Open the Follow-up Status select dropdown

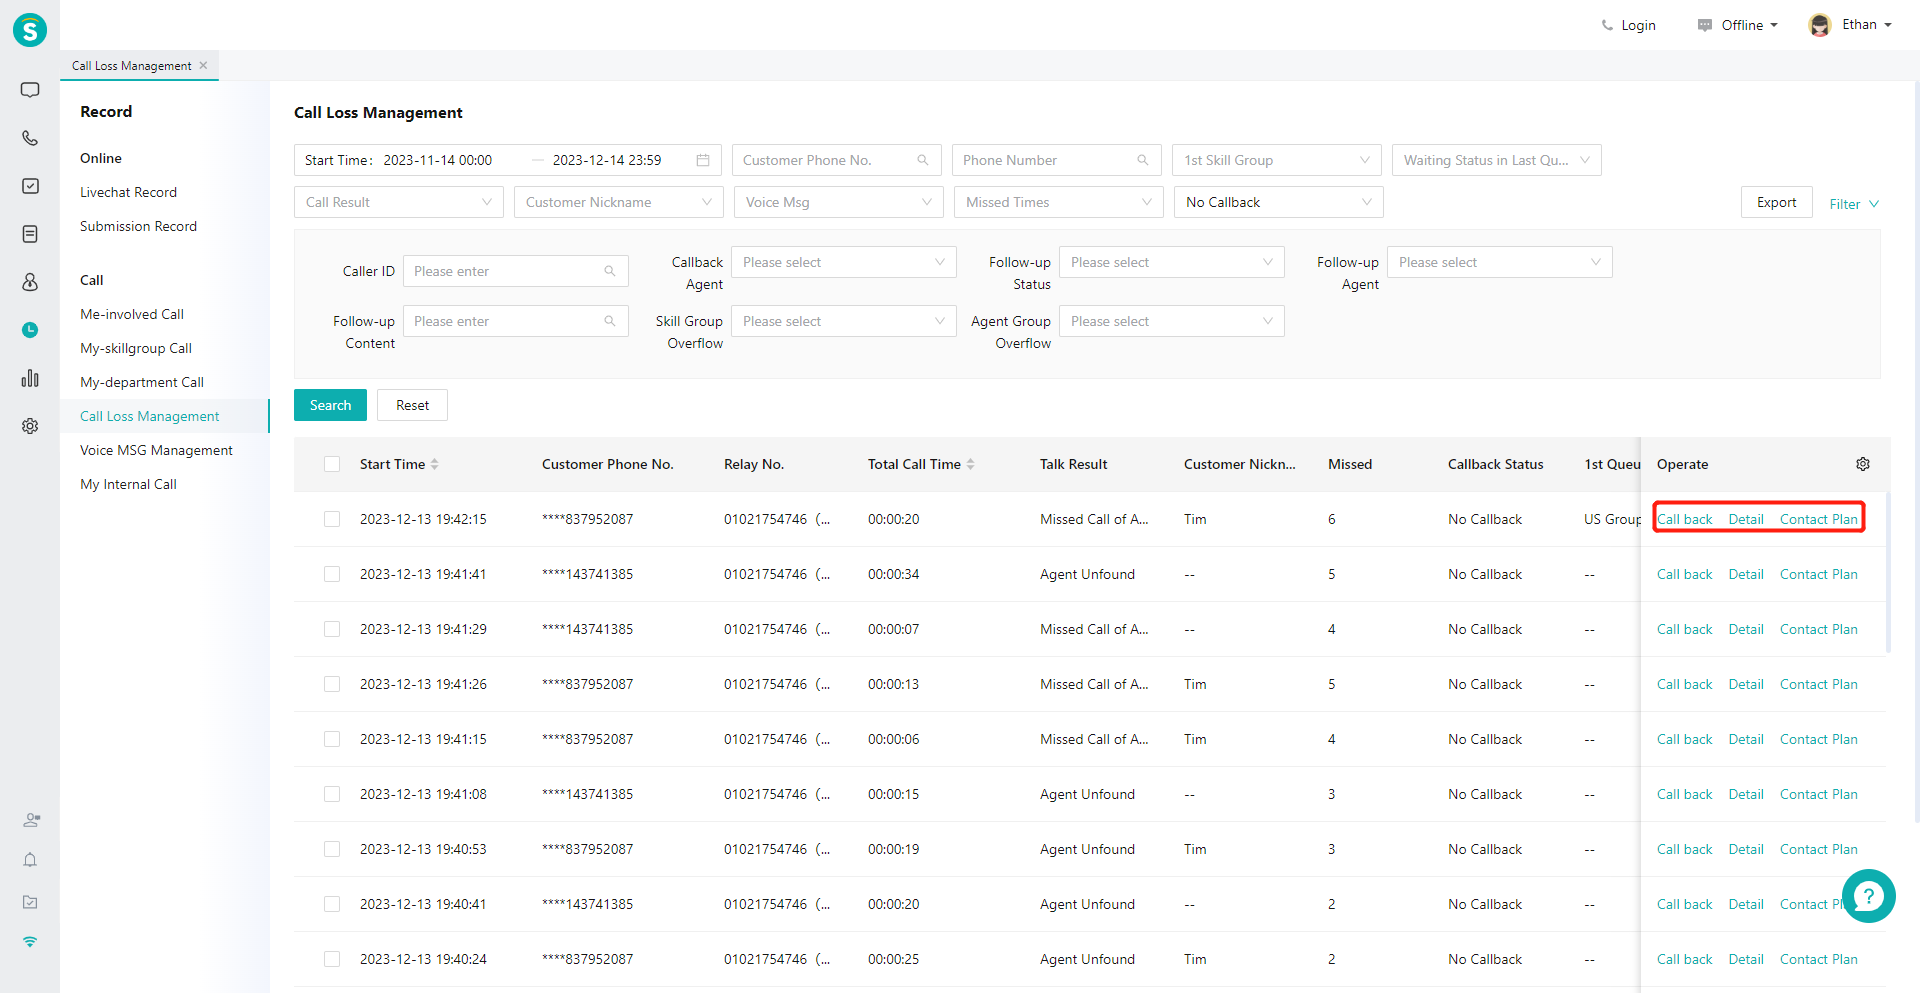click(x=1172, y=262)
